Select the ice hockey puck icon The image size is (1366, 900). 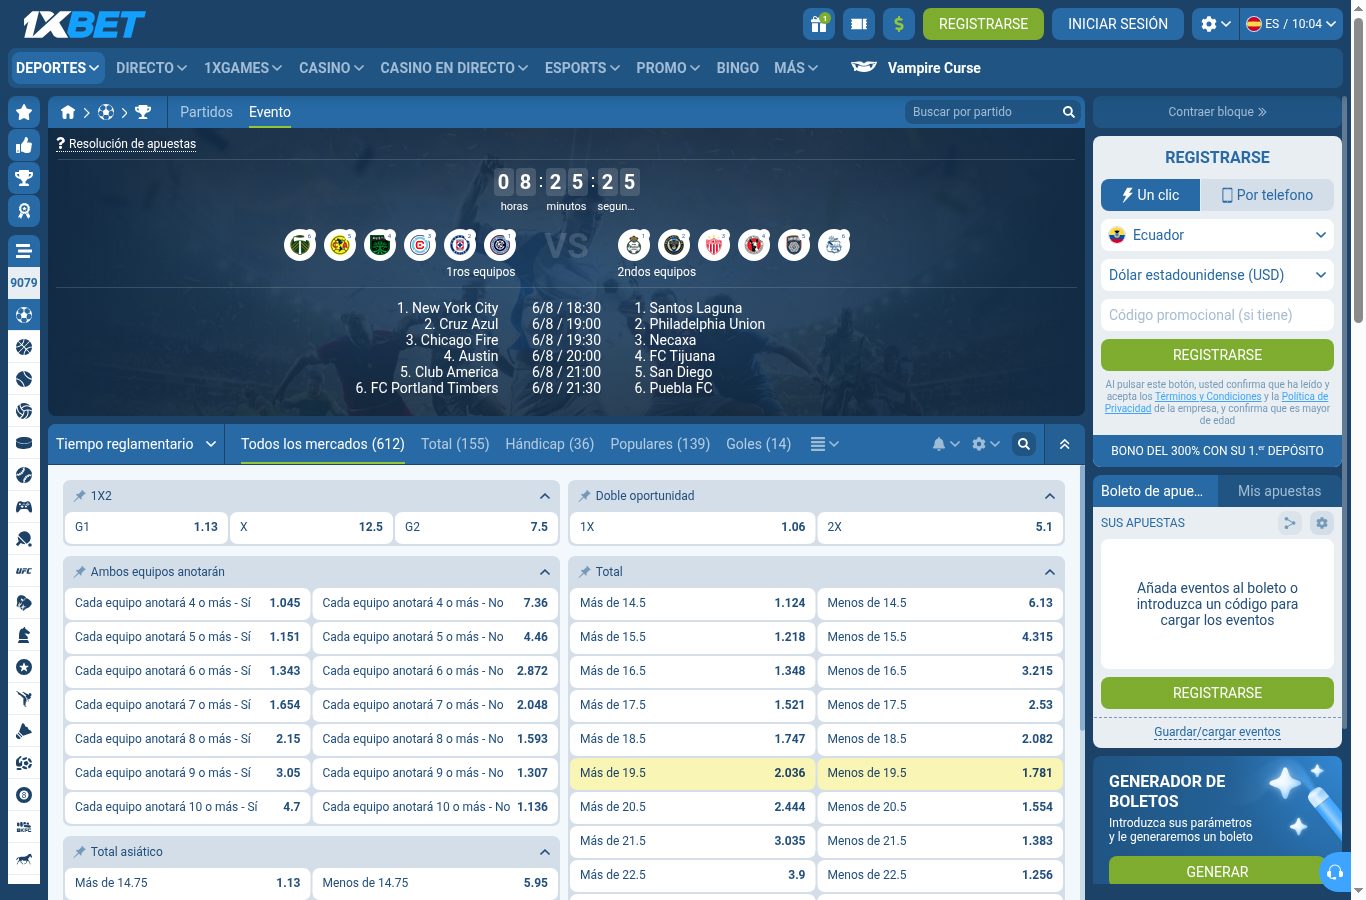click(x=24, y=443)
